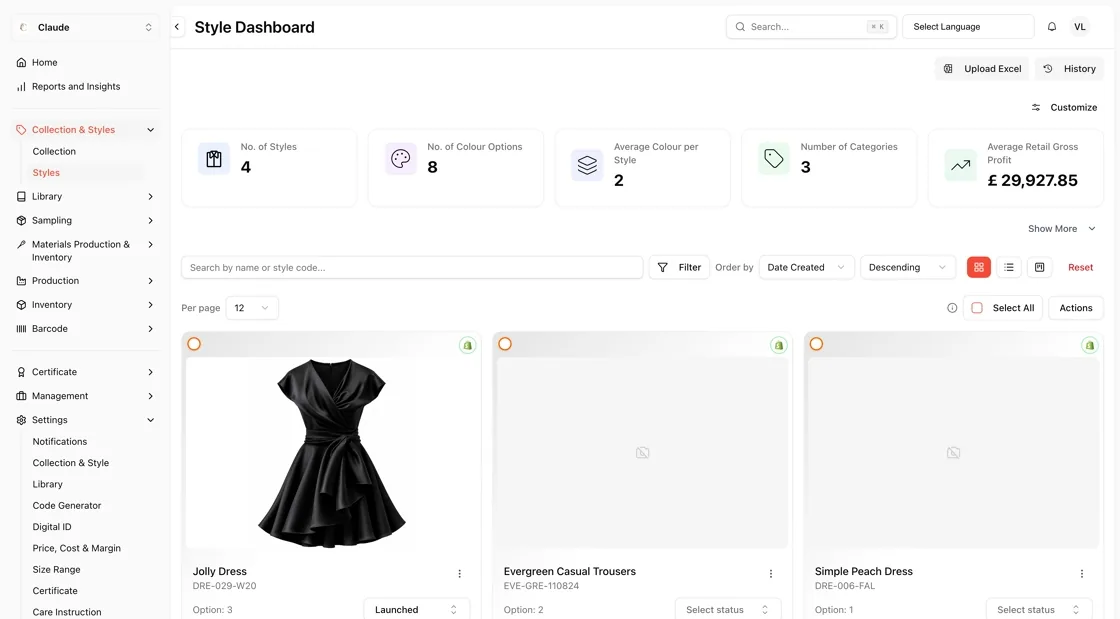This screenshot has width=1120, height=619.
Task: Open the Select Language dropdown
Action: point(968,27)
